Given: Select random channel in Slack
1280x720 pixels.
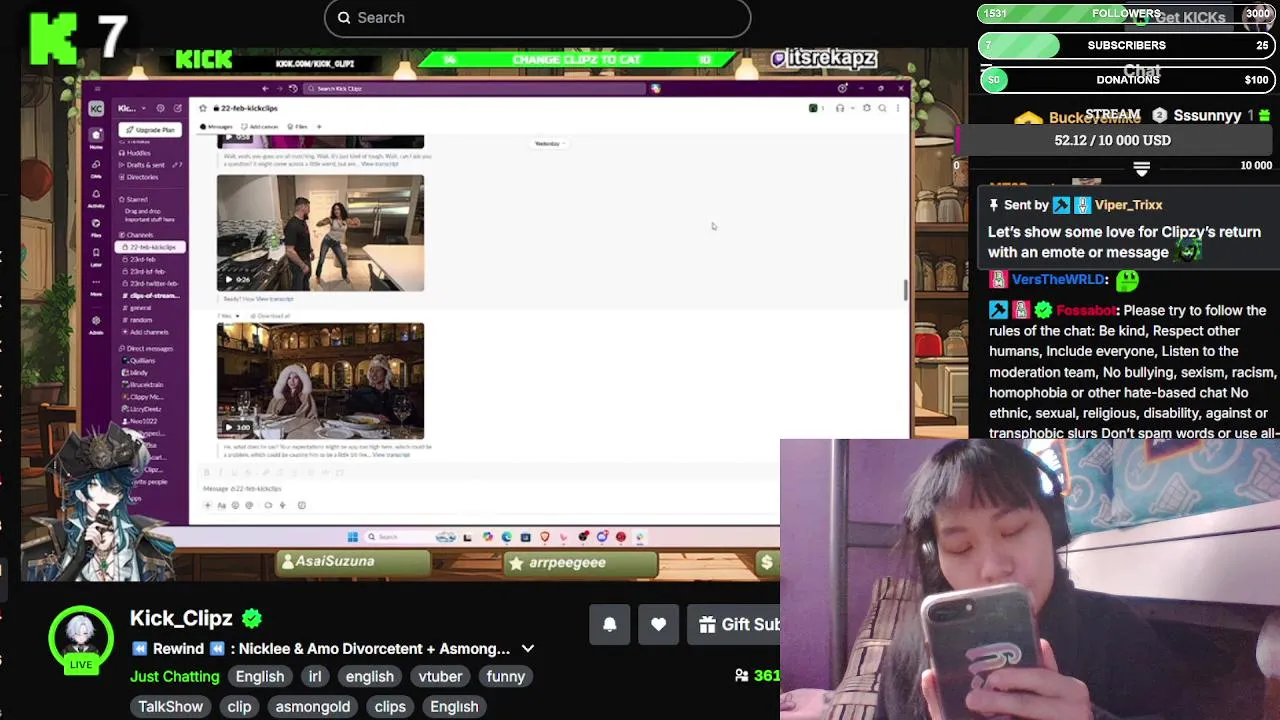Looking at the screenshot, I should point(138,320).
